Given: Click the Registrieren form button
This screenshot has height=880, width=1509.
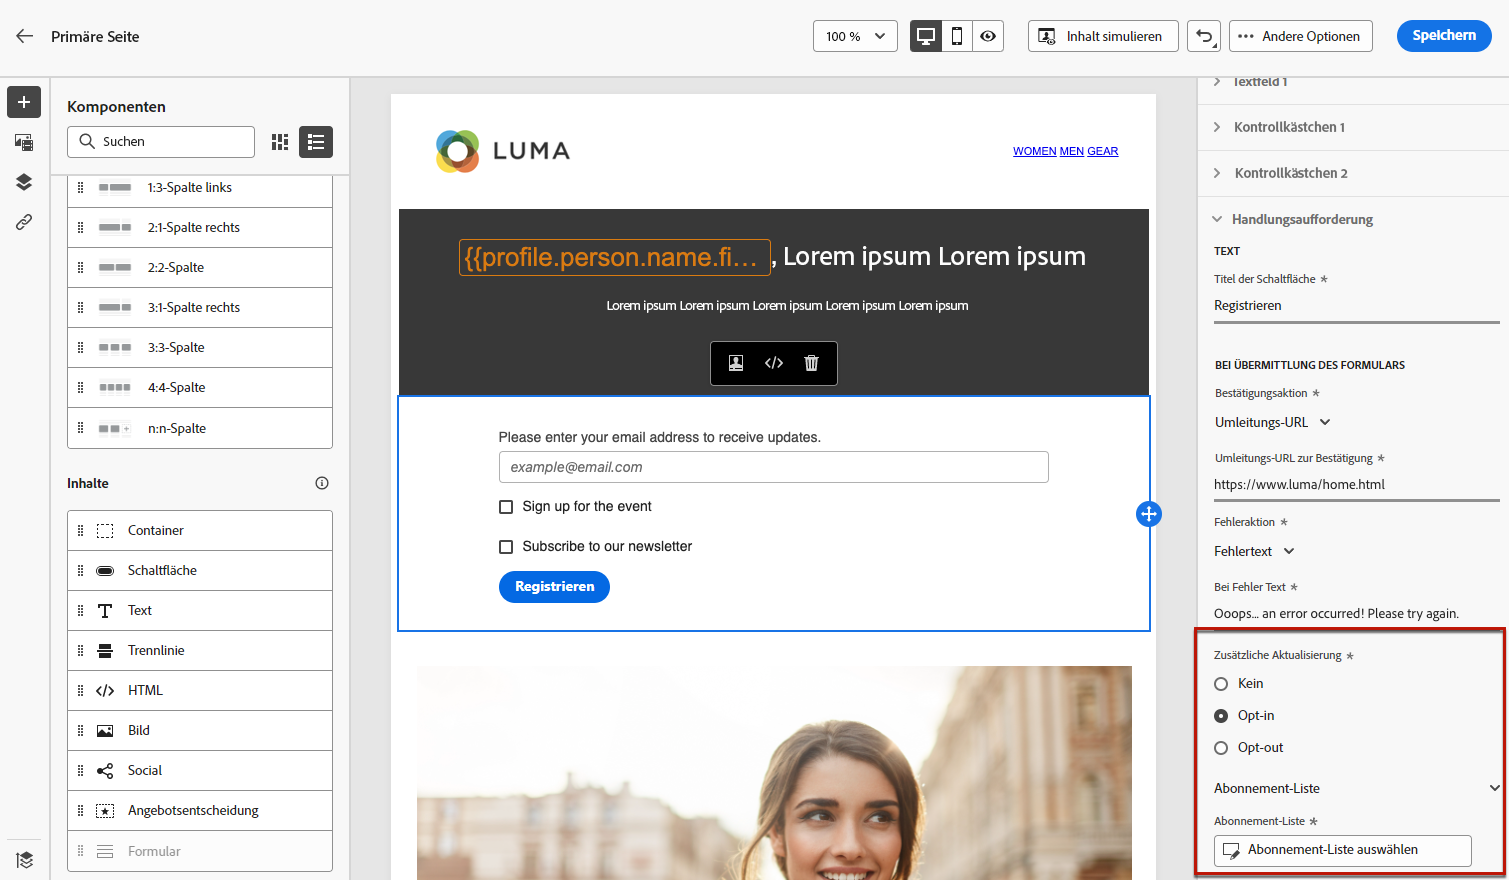Looking at the screenshot, I should (x=554, y=587).
